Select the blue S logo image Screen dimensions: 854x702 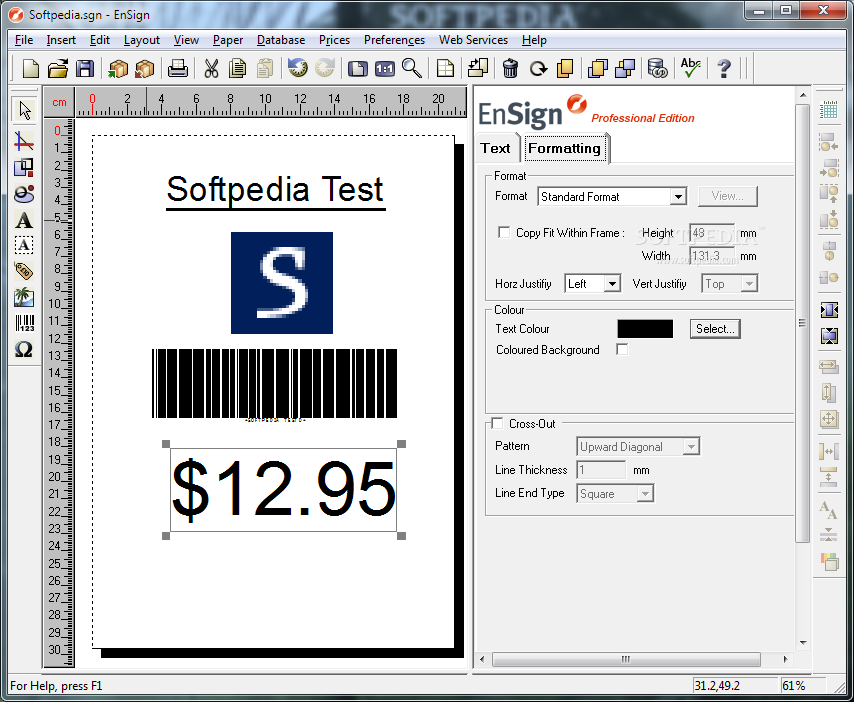[282, 283]
